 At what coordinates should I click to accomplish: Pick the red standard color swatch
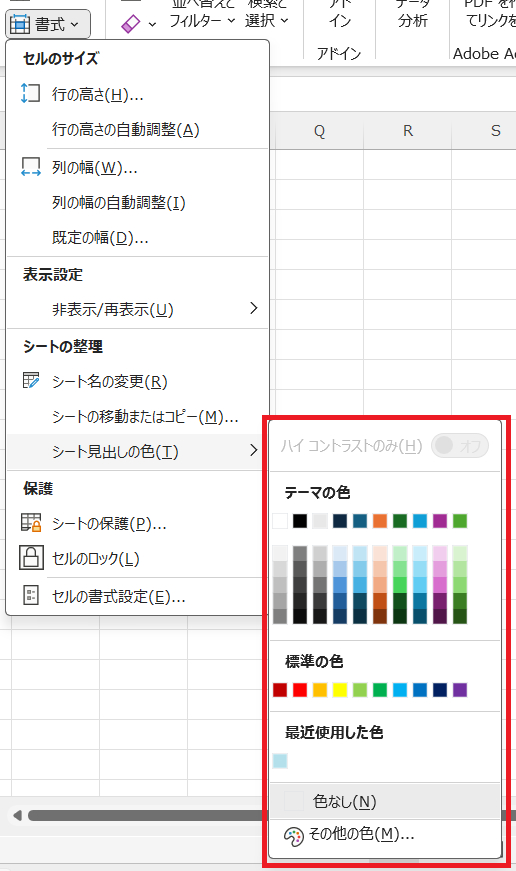coord(300,690)
